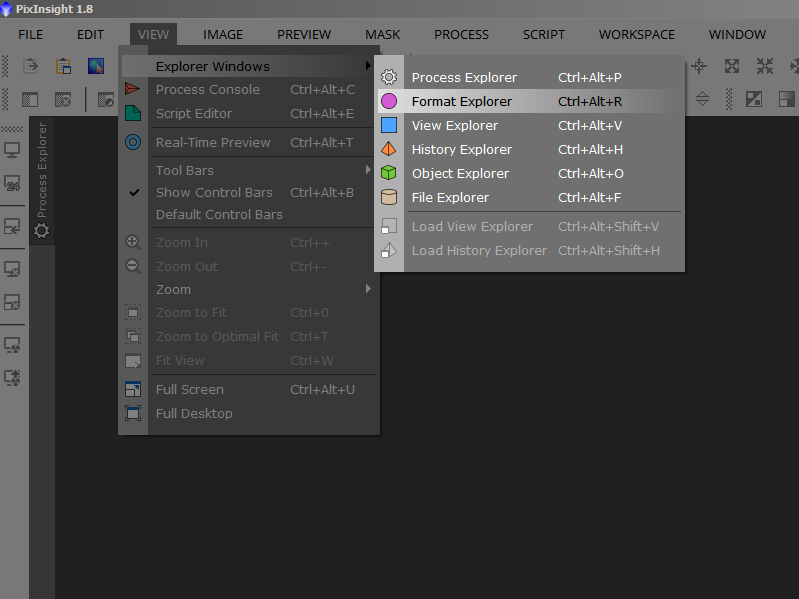This screenshot has width=799, height=599.
Task: Open the EDIT menu
Action: (90, 35)
